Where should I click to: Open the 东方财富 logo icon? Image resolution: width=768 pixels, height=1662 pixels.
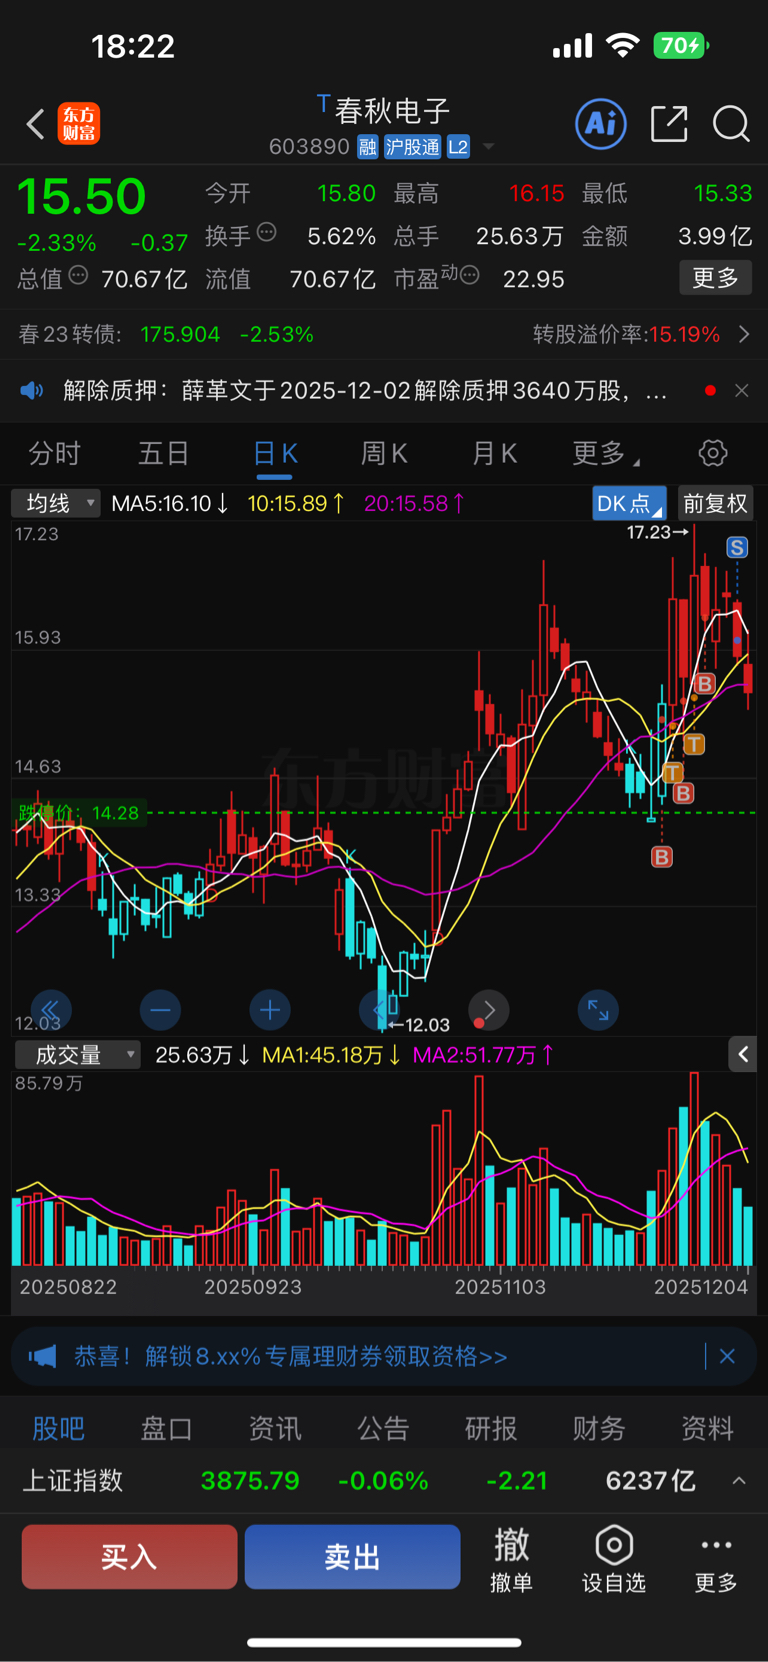point(79,124)
